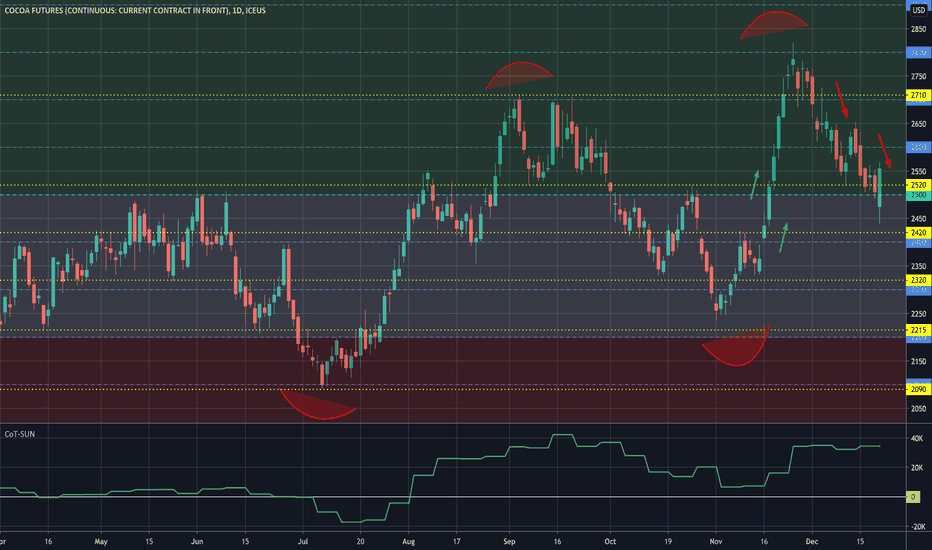The height and width of the screenshot is (550, 932).
Task: Select the yellow 2320 price label
Action: 918,280
